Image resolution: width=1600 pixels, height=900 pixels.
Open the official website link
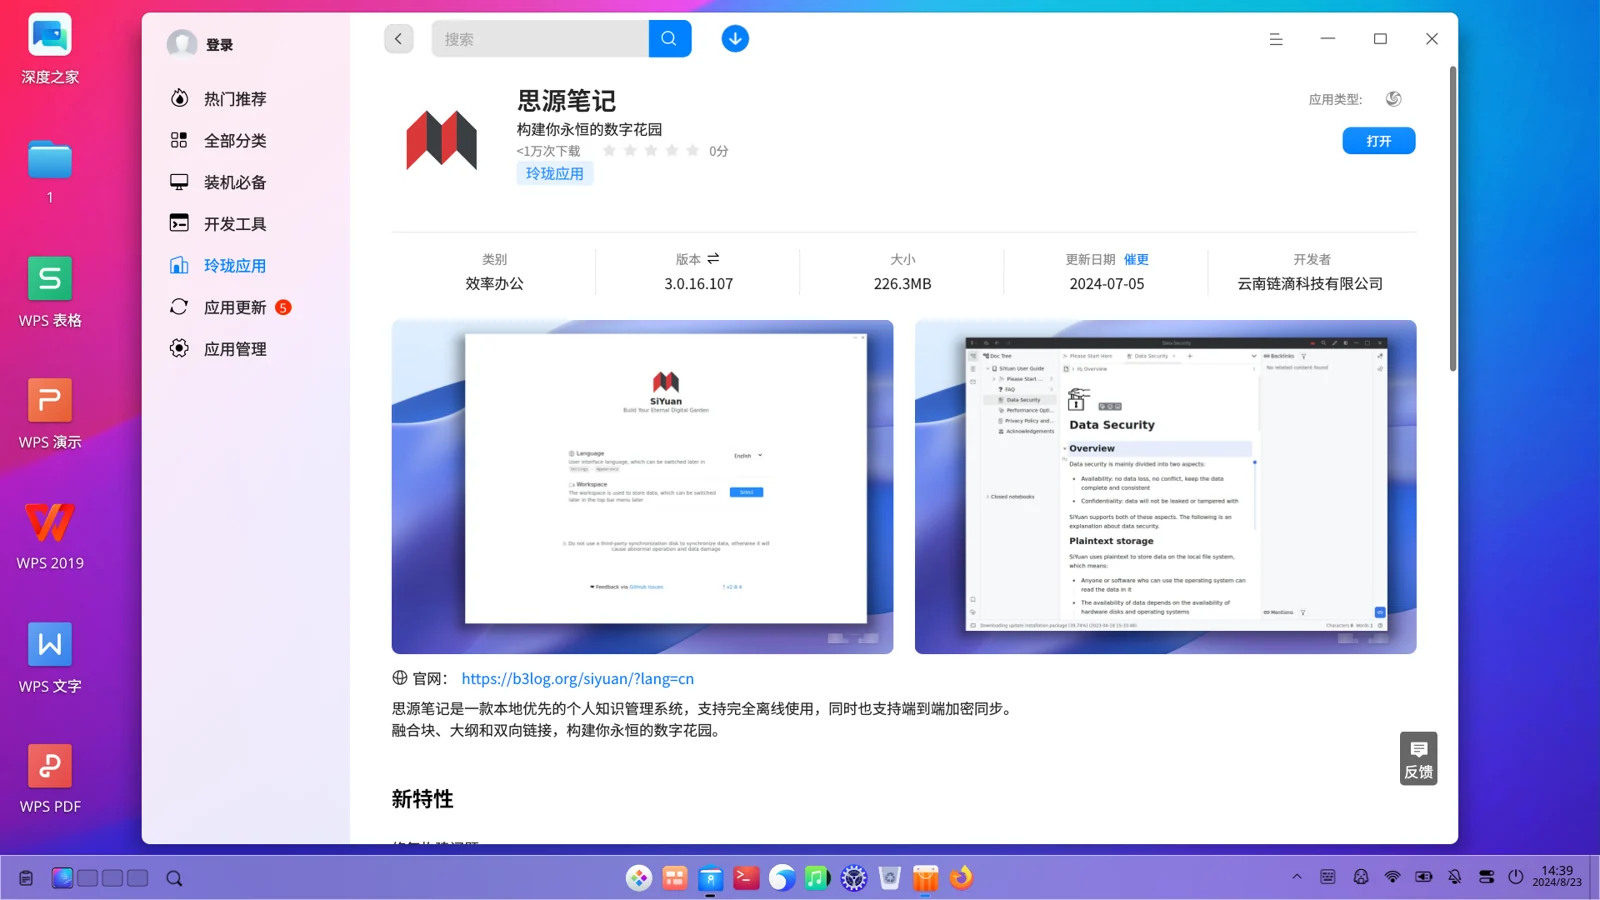click(x=577, y=678)
